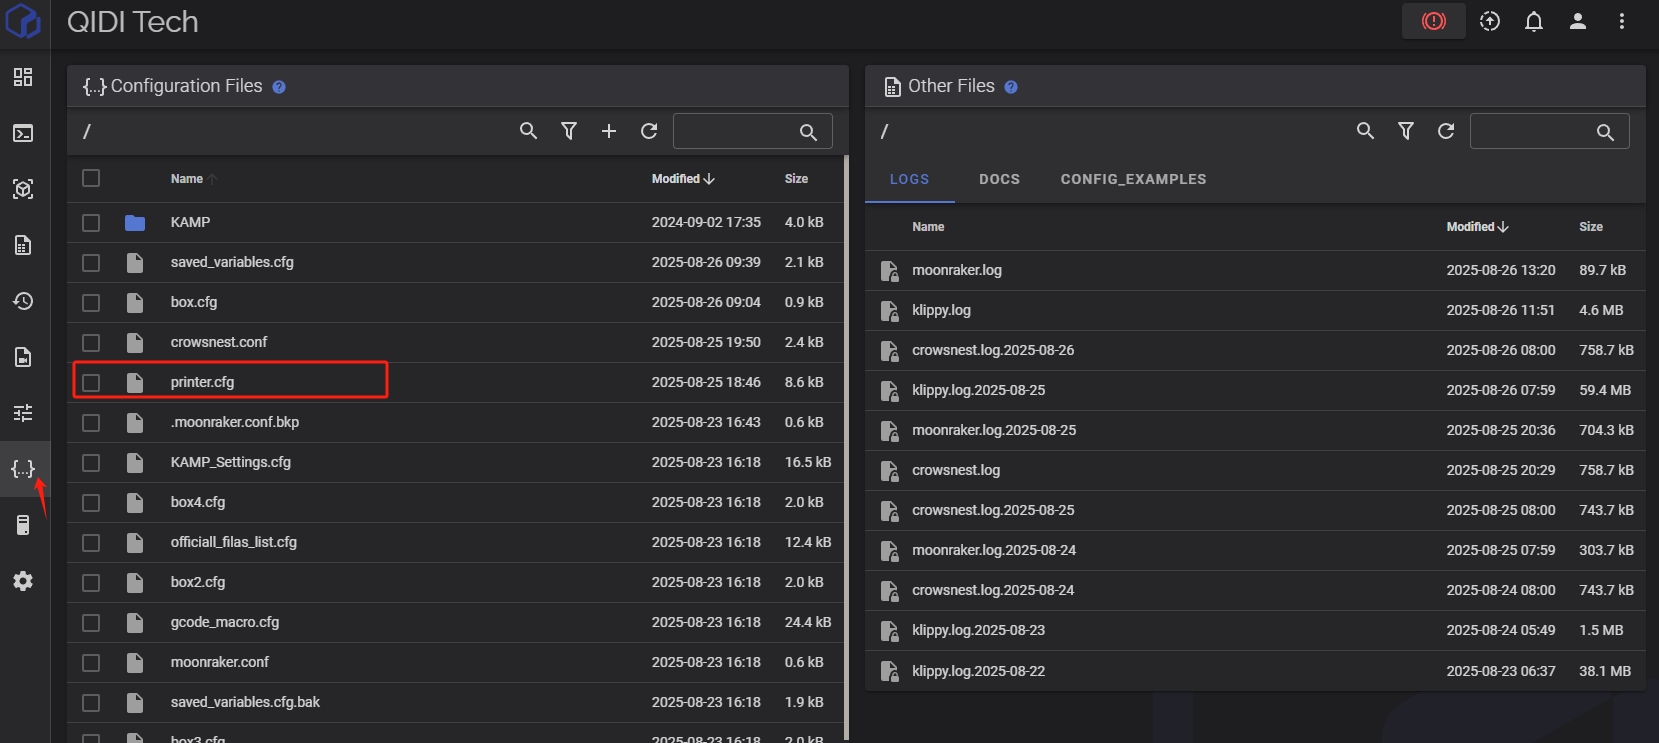1659x743 pixels.
Task: Open the Dashboard sidebar icon
Action: tap(23, 77)
